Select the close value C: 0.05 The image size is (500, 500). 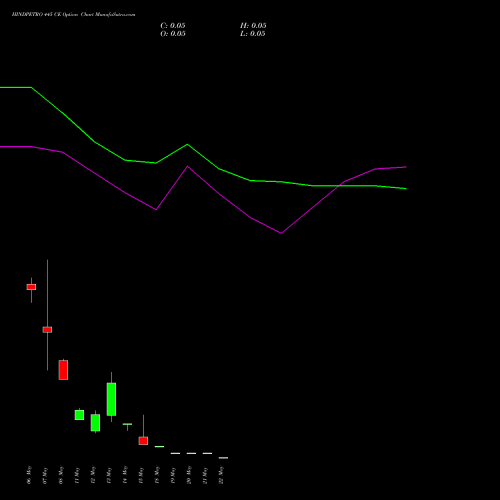(x=173, y=26)
